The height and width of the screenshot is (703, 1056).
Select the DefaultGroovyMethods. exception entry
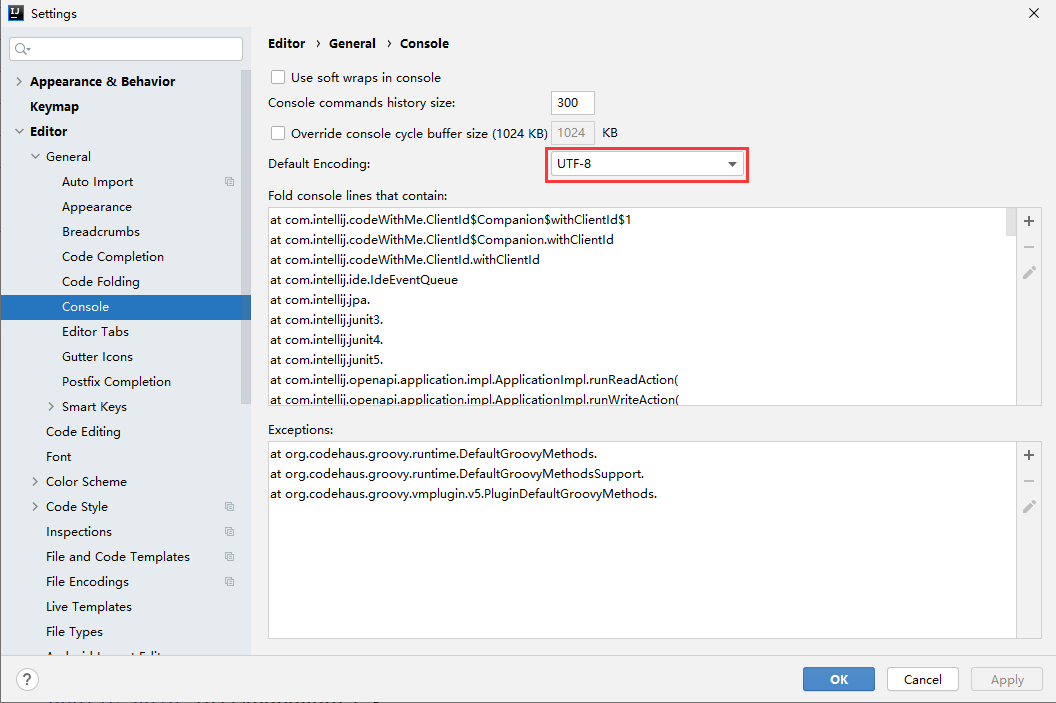click(x=433, y=454)
